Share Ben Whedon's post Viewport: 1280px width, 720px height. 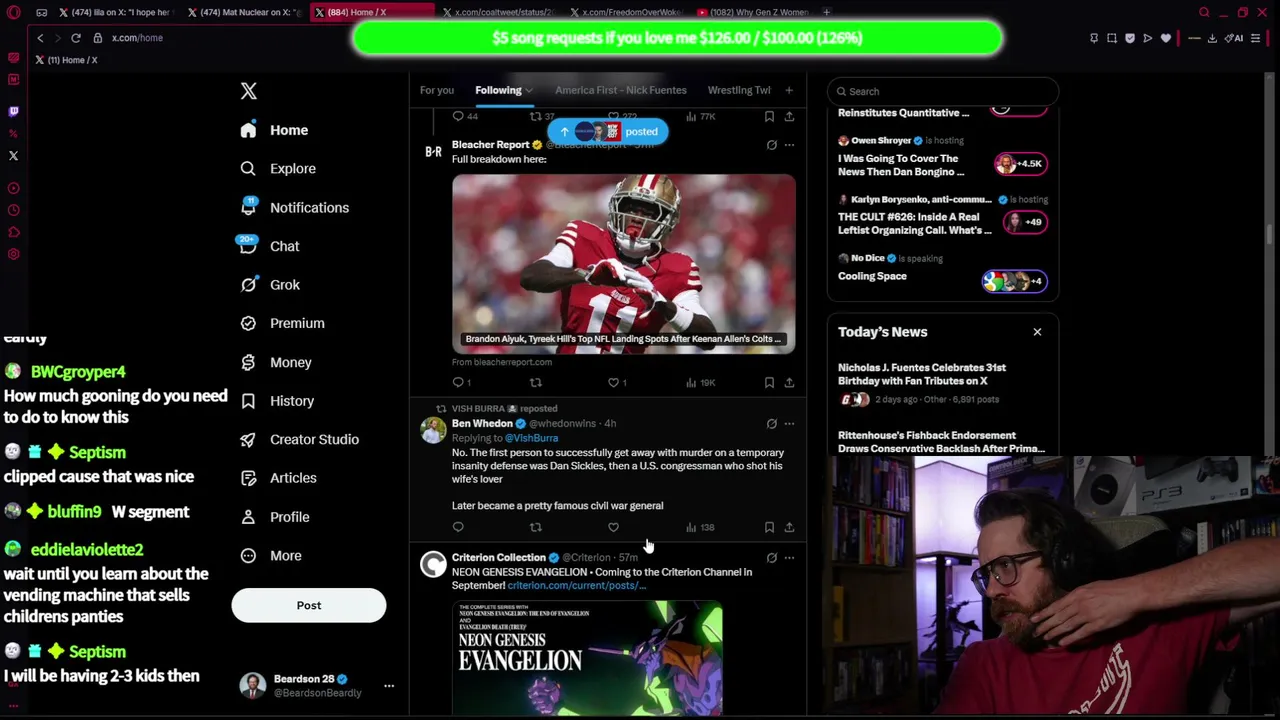[x=789, y=527]
